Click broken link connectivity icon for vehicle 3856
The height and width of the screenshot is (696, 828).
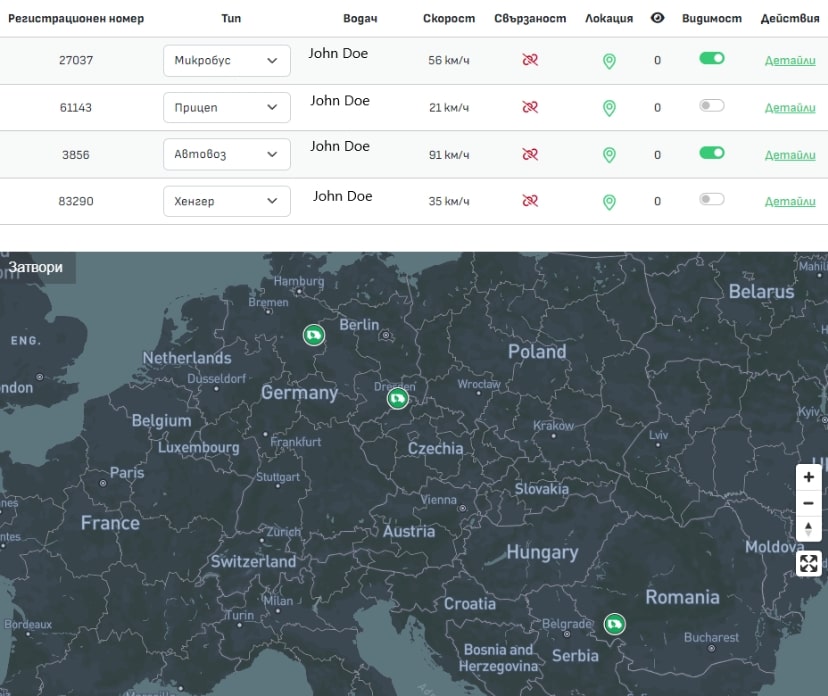[530, 155]
